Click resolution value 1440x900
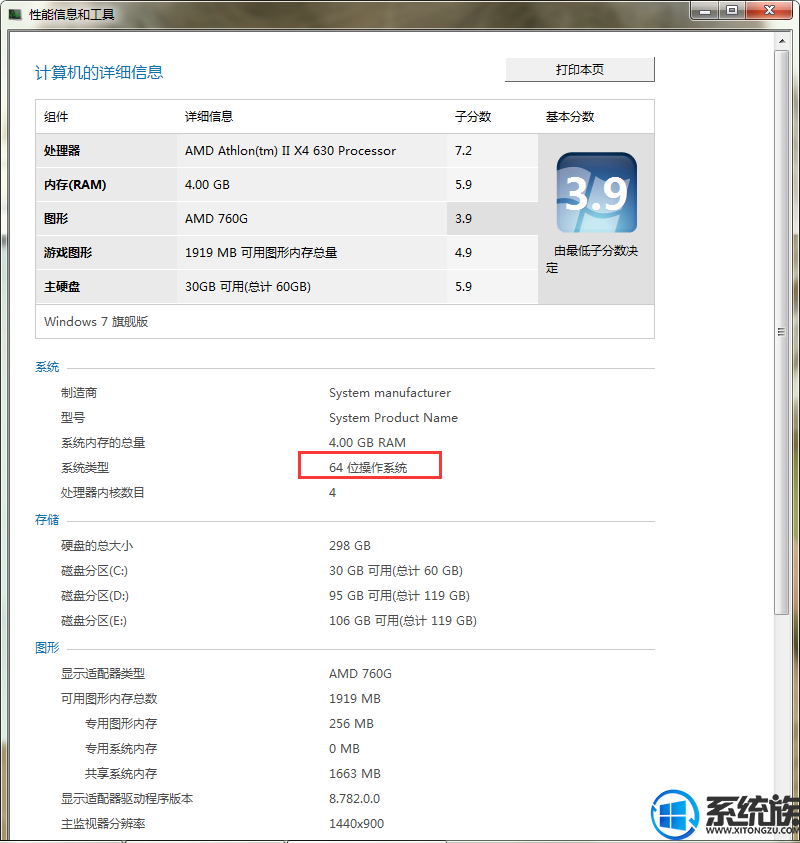Viewport: 800px width, 843px height. (356, 823)
